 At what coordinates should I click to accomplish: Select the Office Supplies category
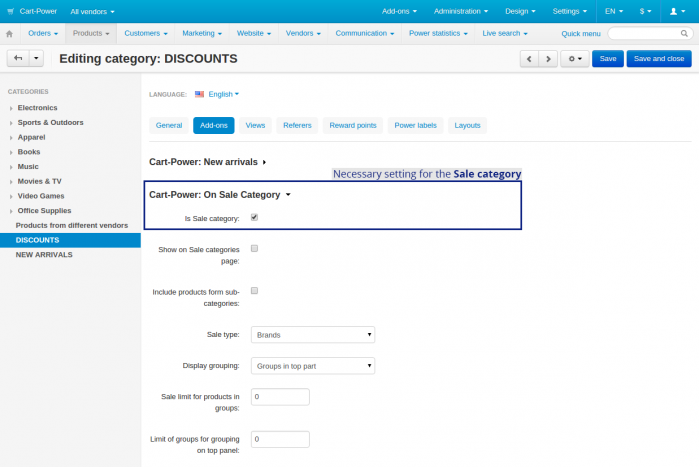tap(44, 211)
